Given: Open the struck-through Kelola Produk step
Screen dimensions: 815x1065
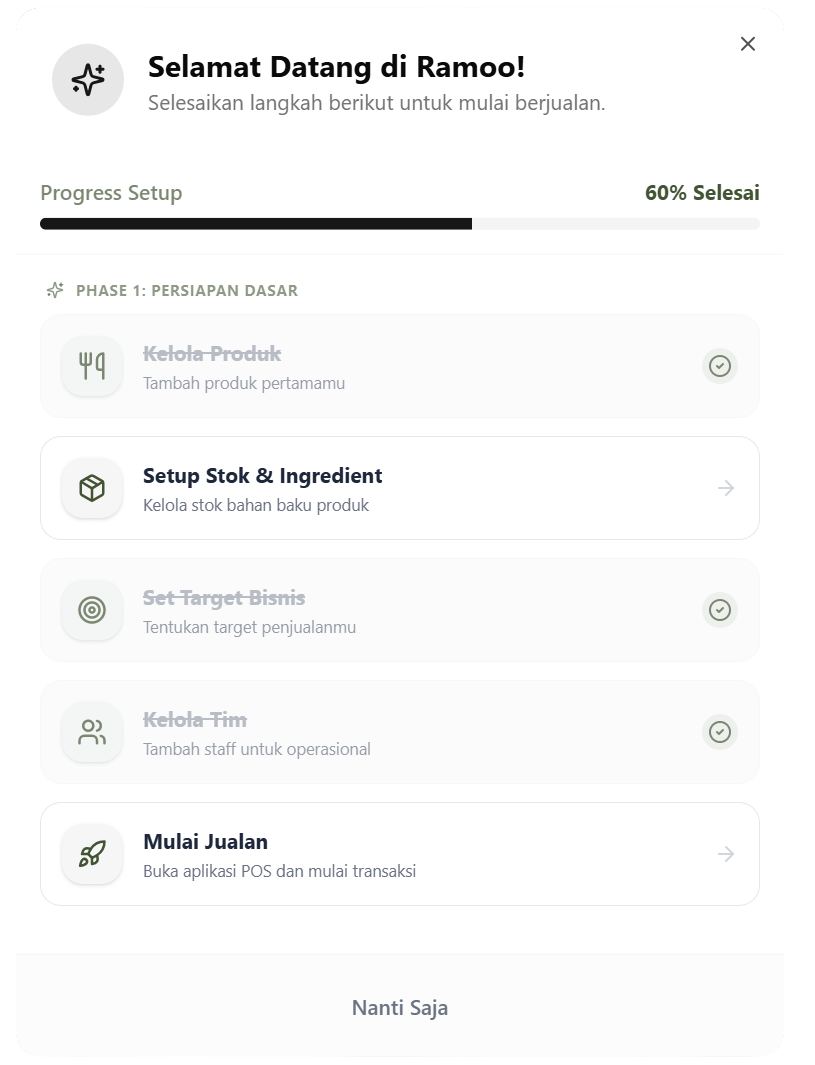Looking at the screenshot, I should (212, 354).
